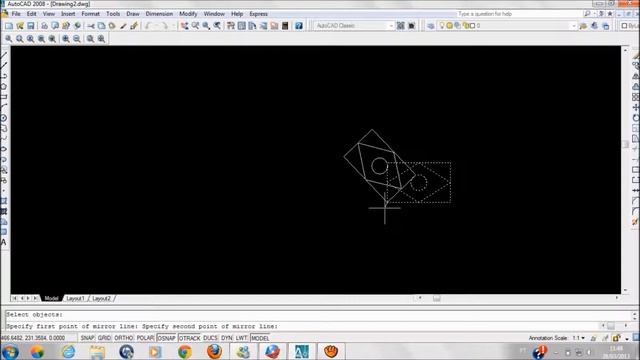Open the Annotation Scale 1:1 dropdown

click(578, 338)
